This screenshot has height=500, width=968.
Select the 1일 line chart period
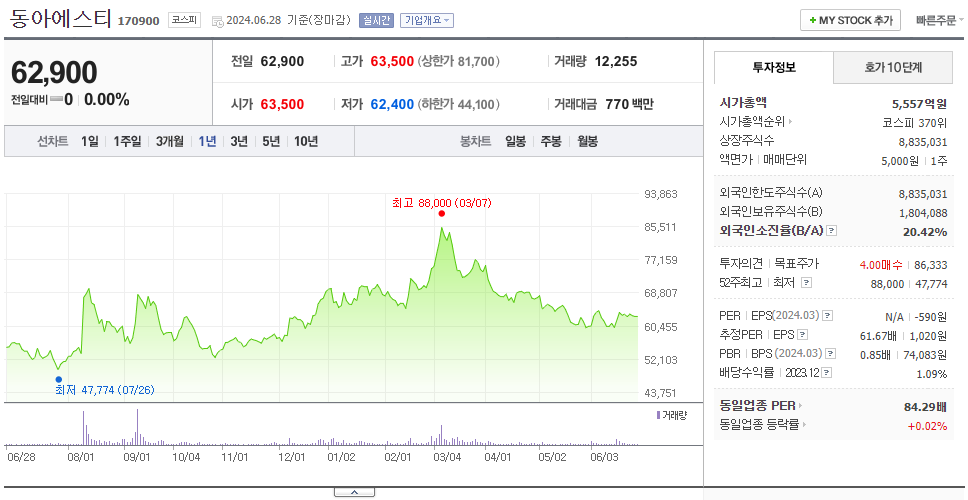(90, 141)
